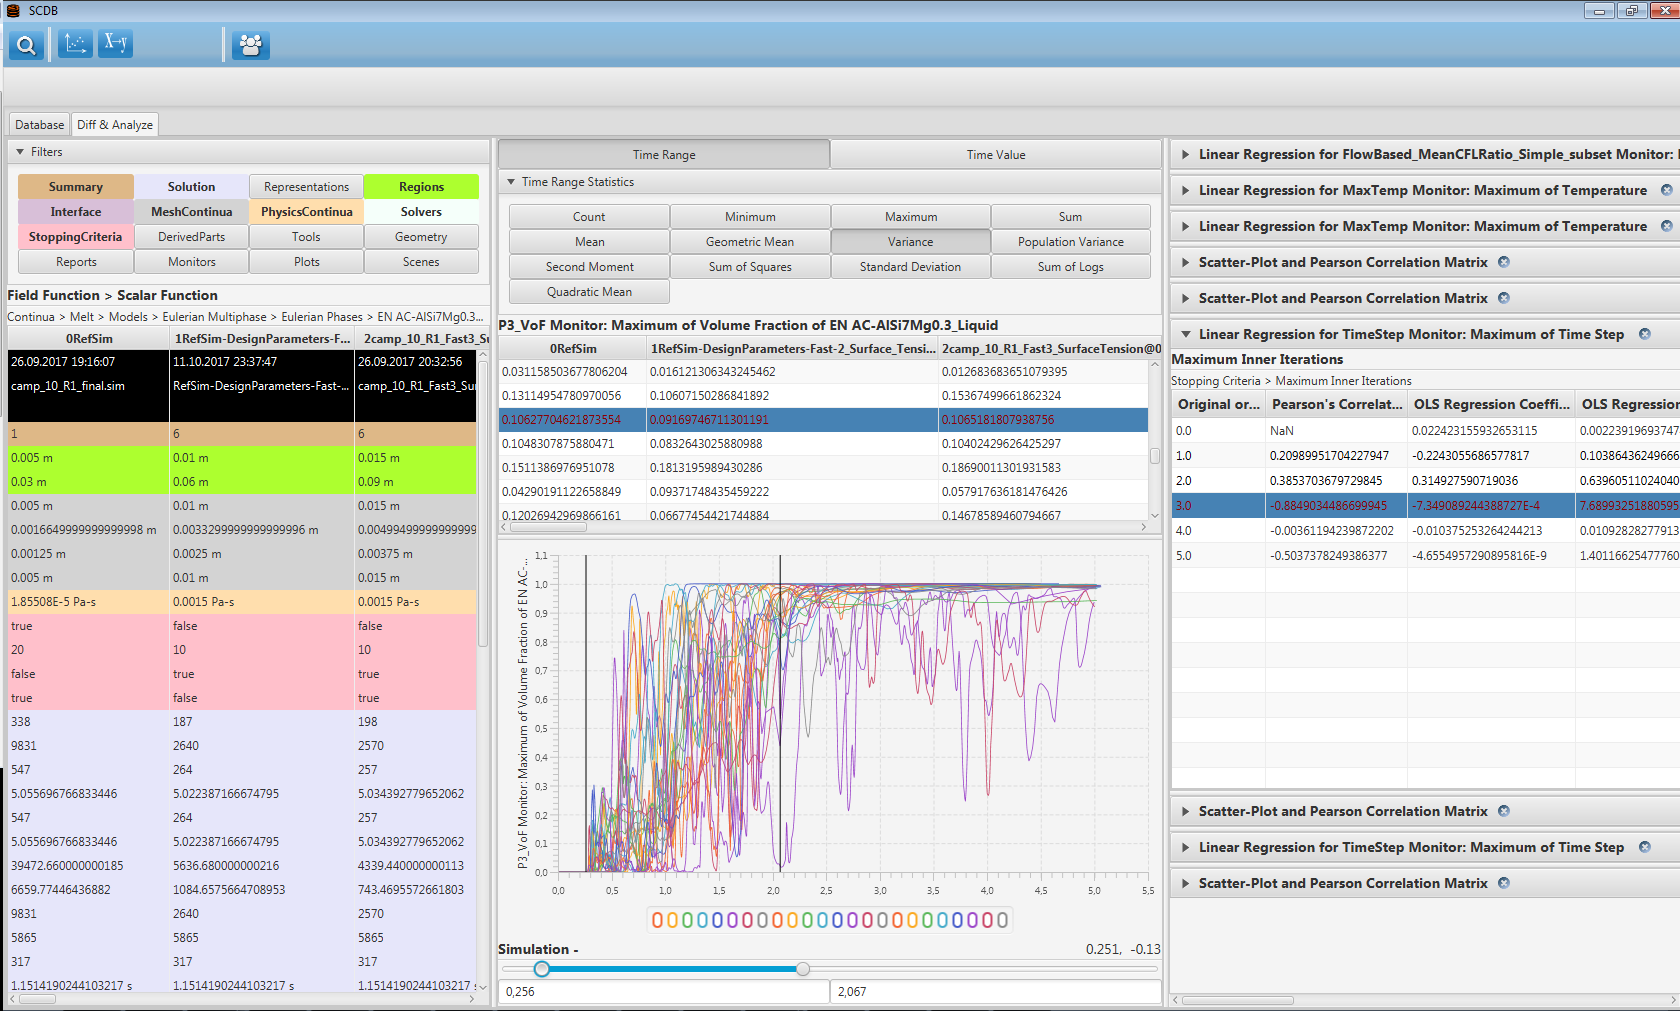Click the range end input showing 2,067
This screenshot has width=1680, height=1011.
tap(994, 991)
